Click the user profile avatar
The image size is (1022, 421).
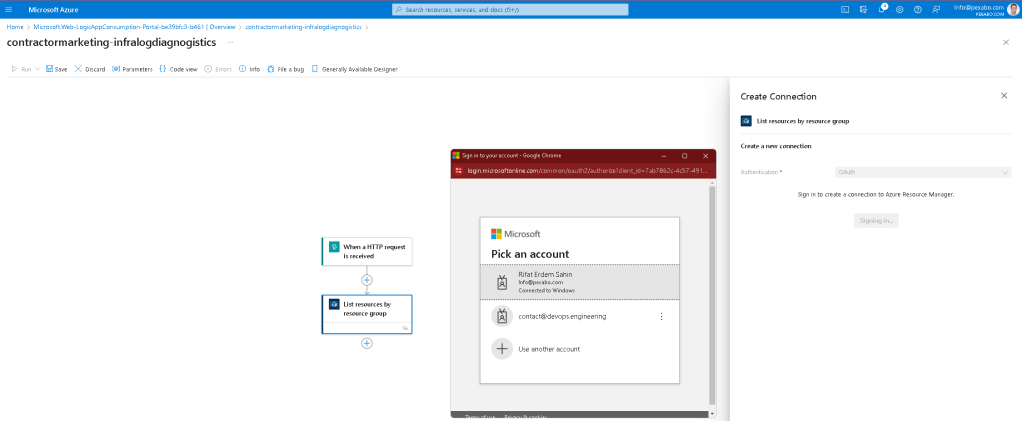tap(1012, 8)
